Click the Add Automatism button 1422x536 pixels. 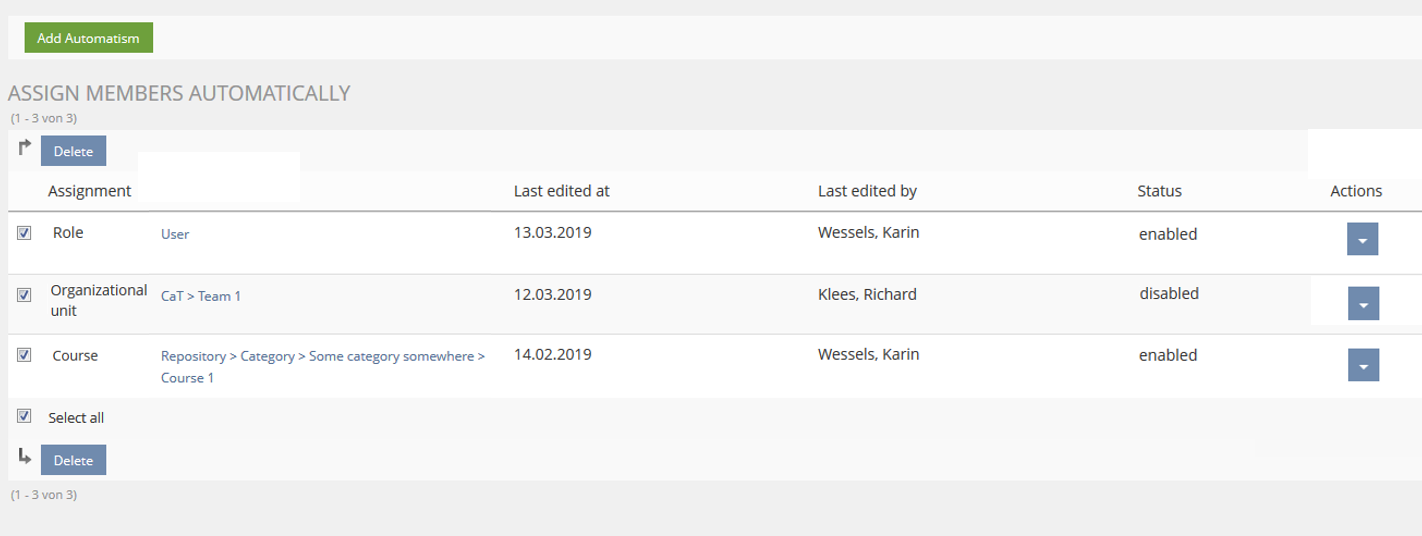tap(88, 38)
